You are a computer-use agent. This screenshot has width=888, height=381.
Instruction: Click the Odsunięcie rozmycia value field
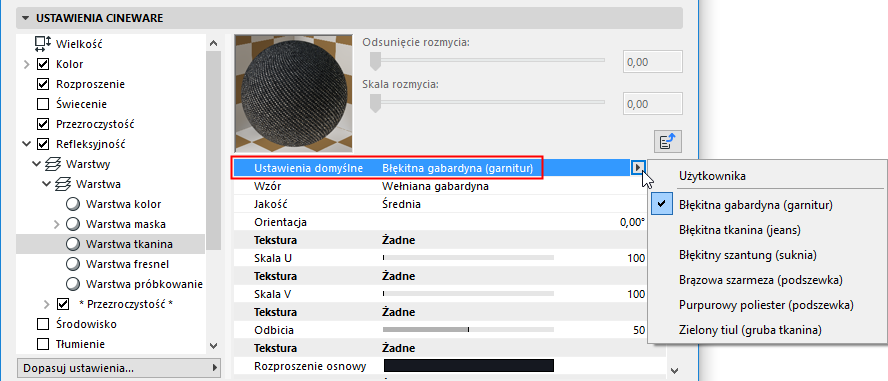point(652,62)
